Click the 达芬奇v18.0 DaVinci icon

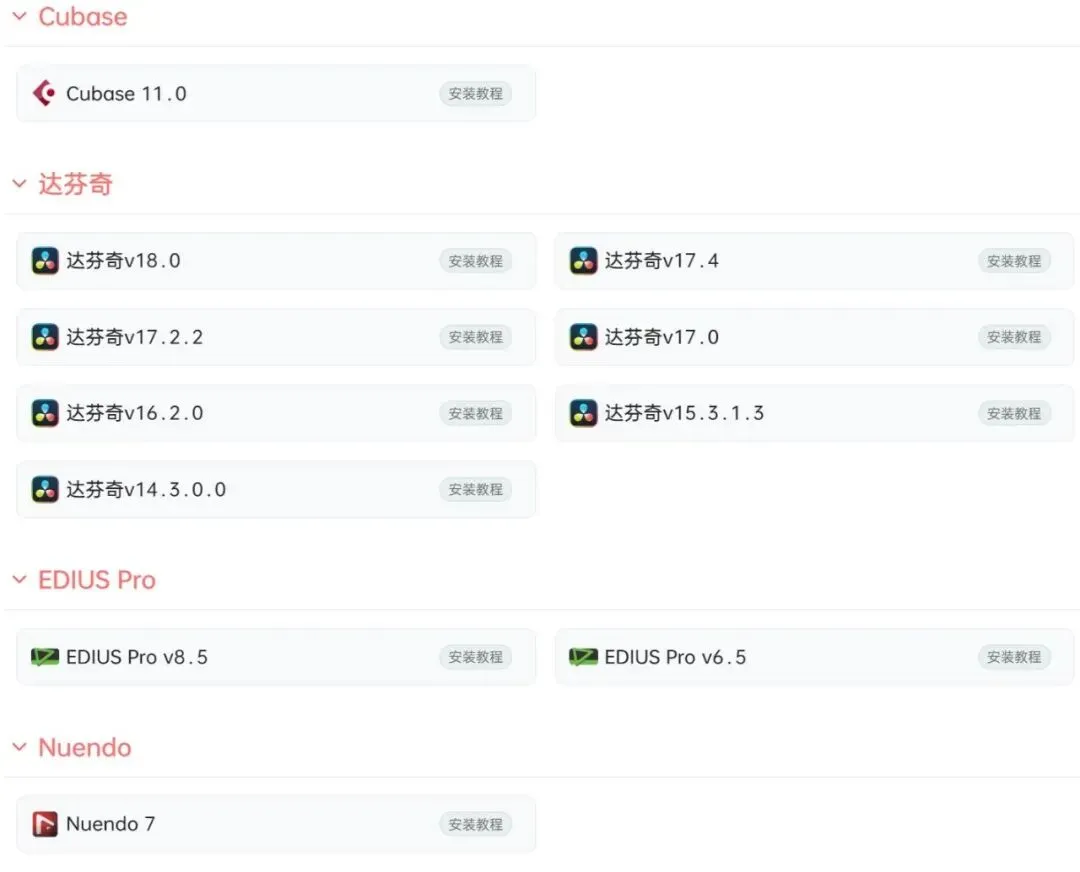45,261
